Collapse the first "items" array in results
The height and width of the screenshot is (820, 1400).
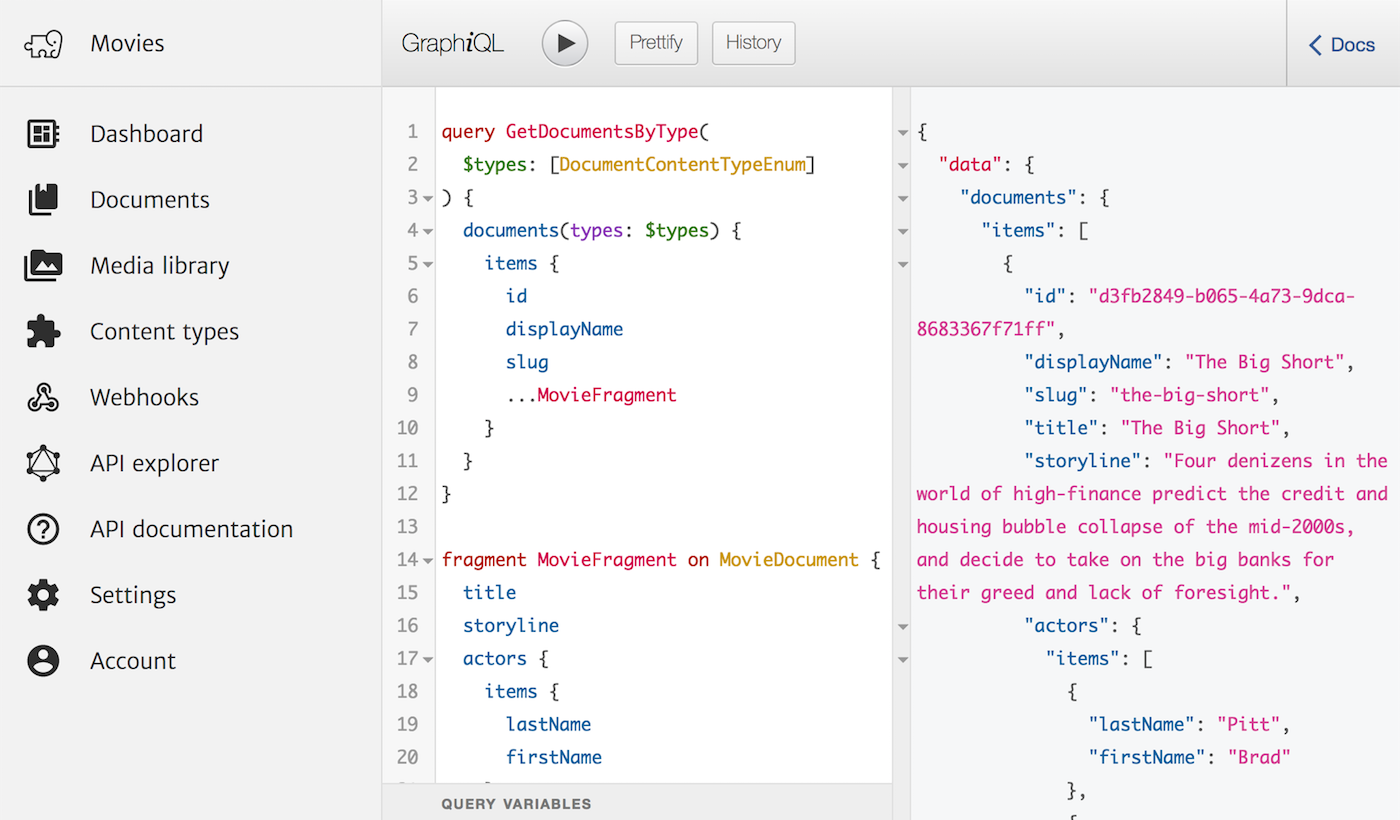click(903, 231)
